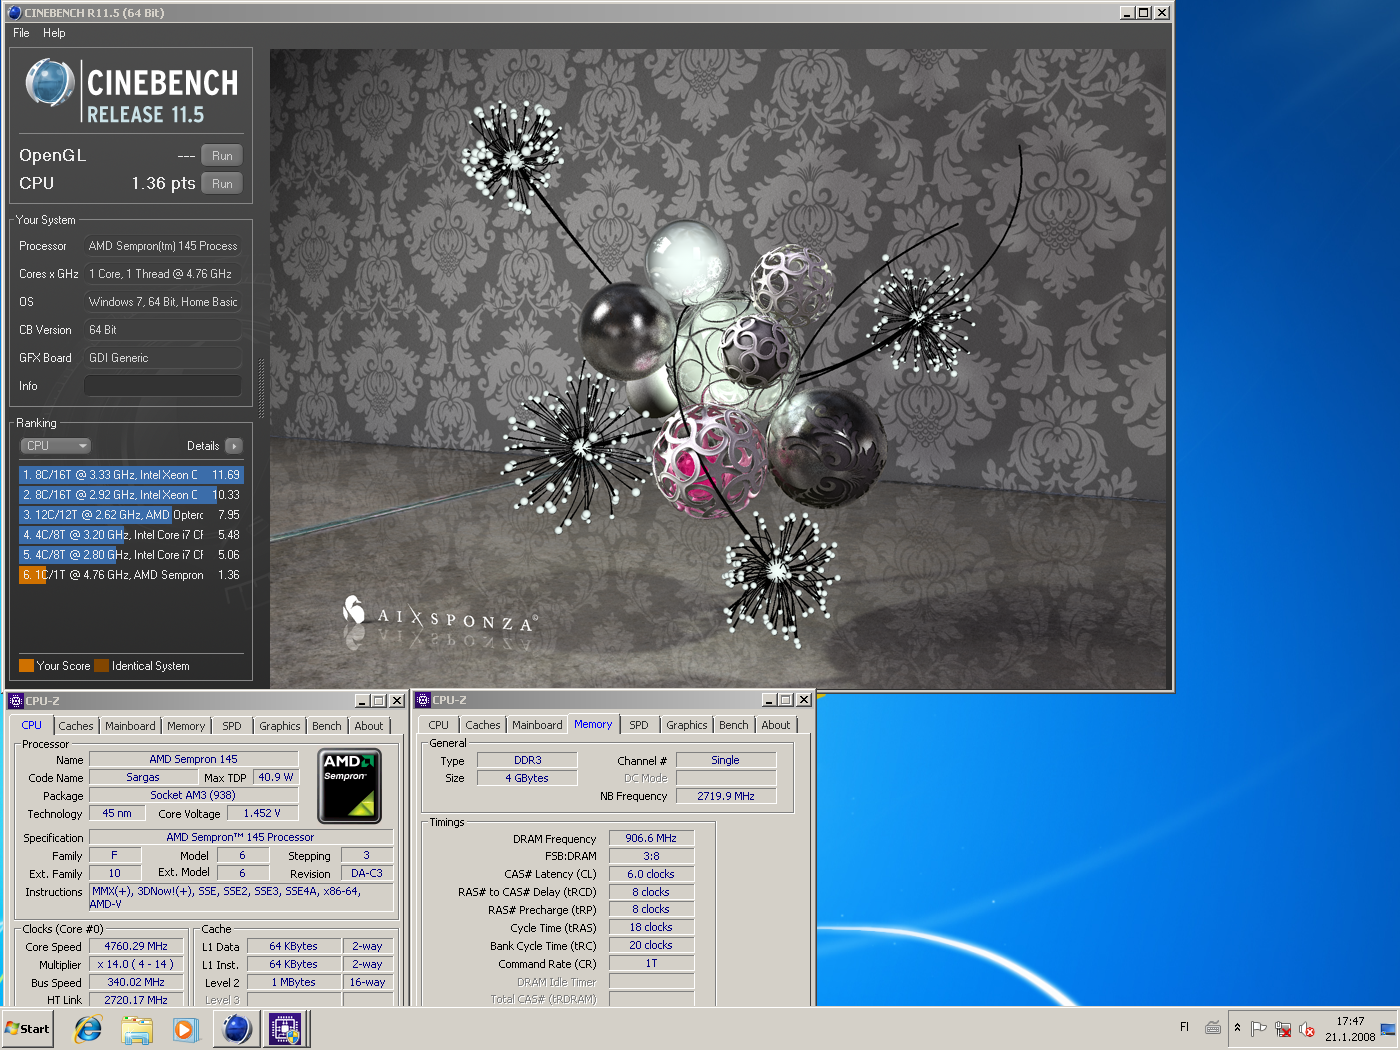Select the CPU-Z taskbar icon
The image size is (1400, 1050).
(x=286, y=1028)
